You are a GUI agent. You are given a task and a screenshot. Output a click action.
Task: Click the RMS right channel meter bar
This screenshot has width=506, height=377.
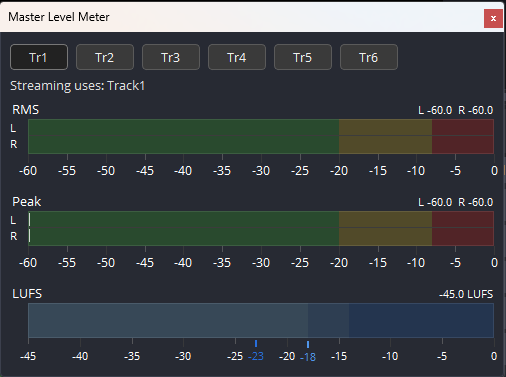tap(261, 144)
